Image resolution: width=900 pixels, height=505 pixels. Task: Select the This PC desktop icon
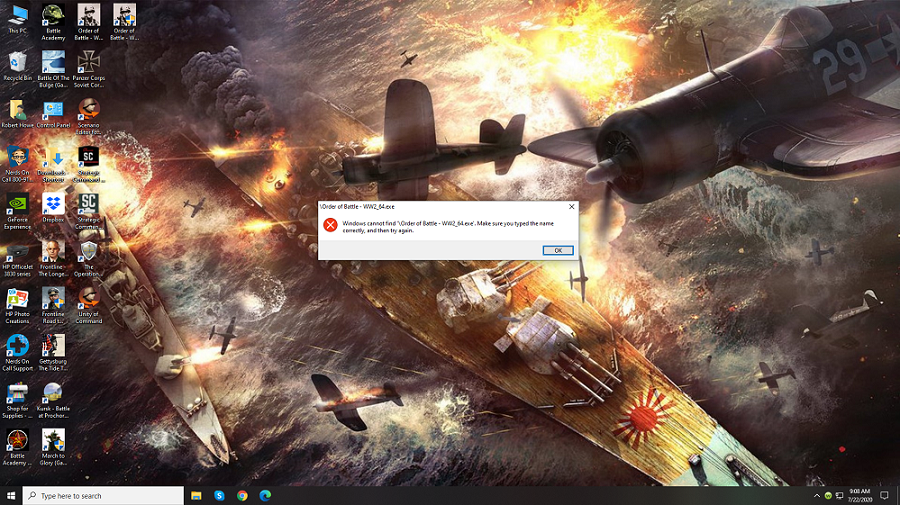point(18,19)
